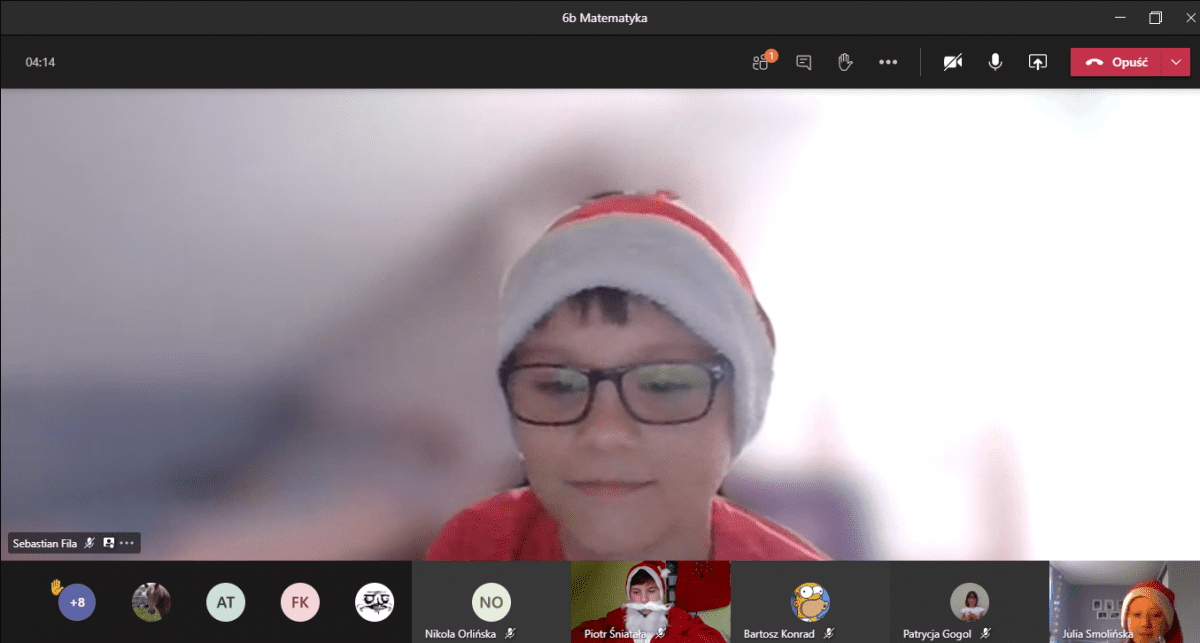Show the +8 overflow participants
Viewport: 1200px width, 643px height.
point(77,603)
